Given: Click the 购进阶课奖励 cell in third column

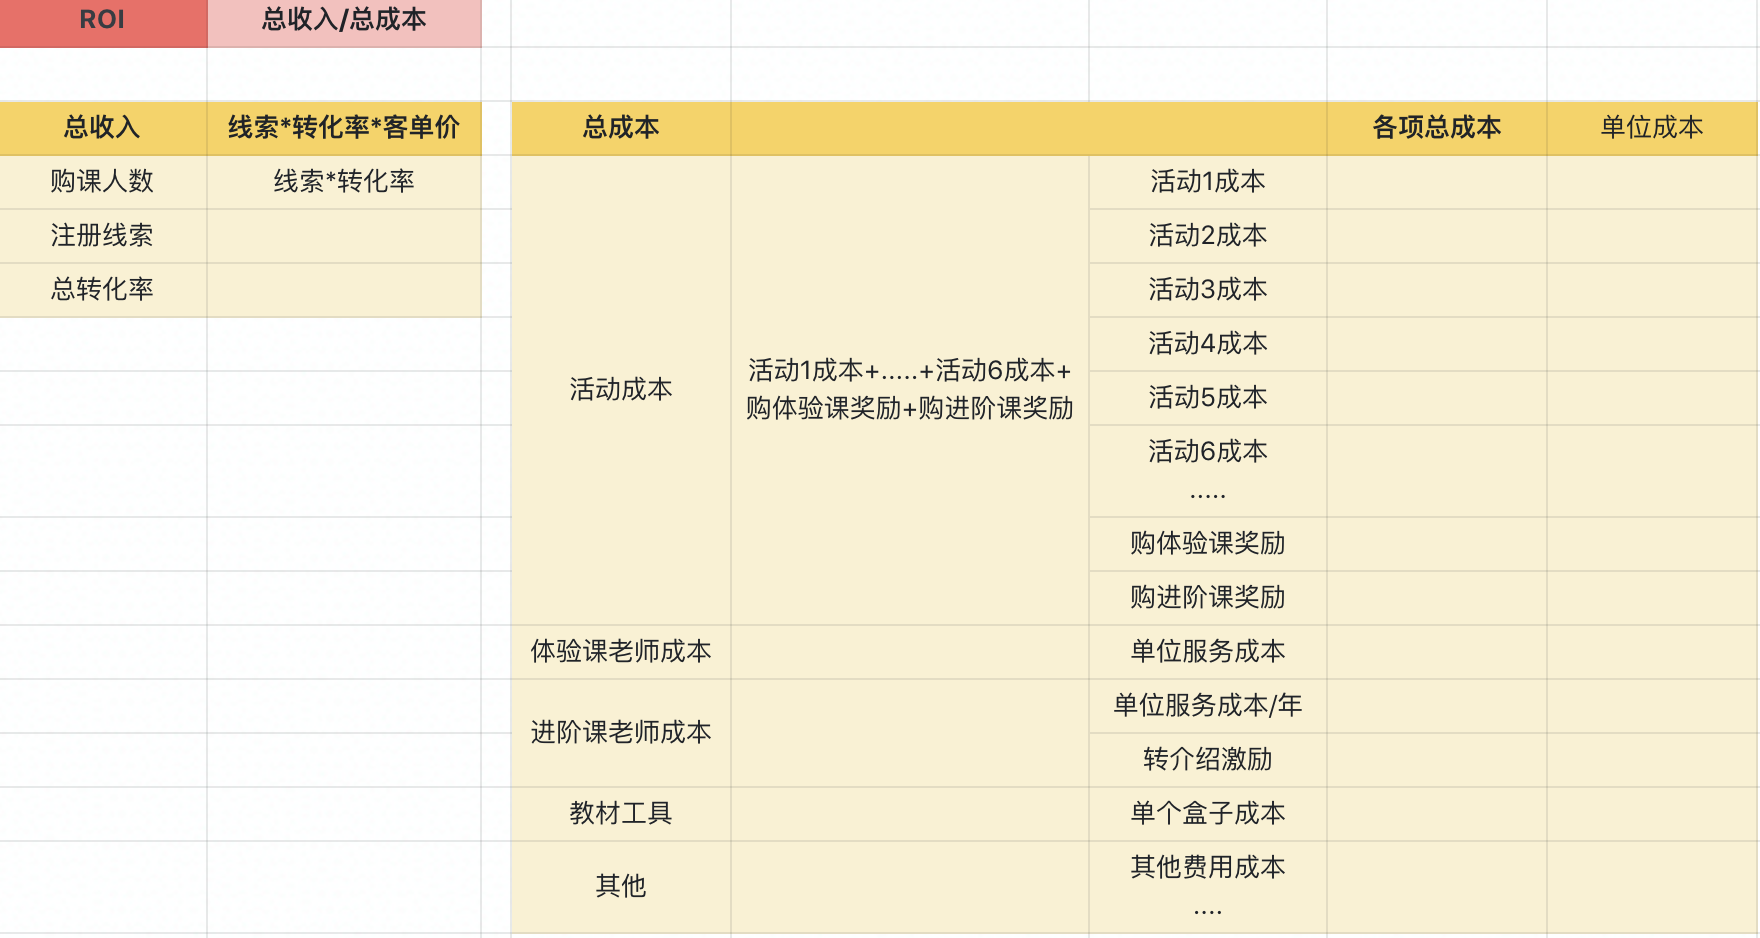Looking at the screenshot, I should [x=1208, y=598].
